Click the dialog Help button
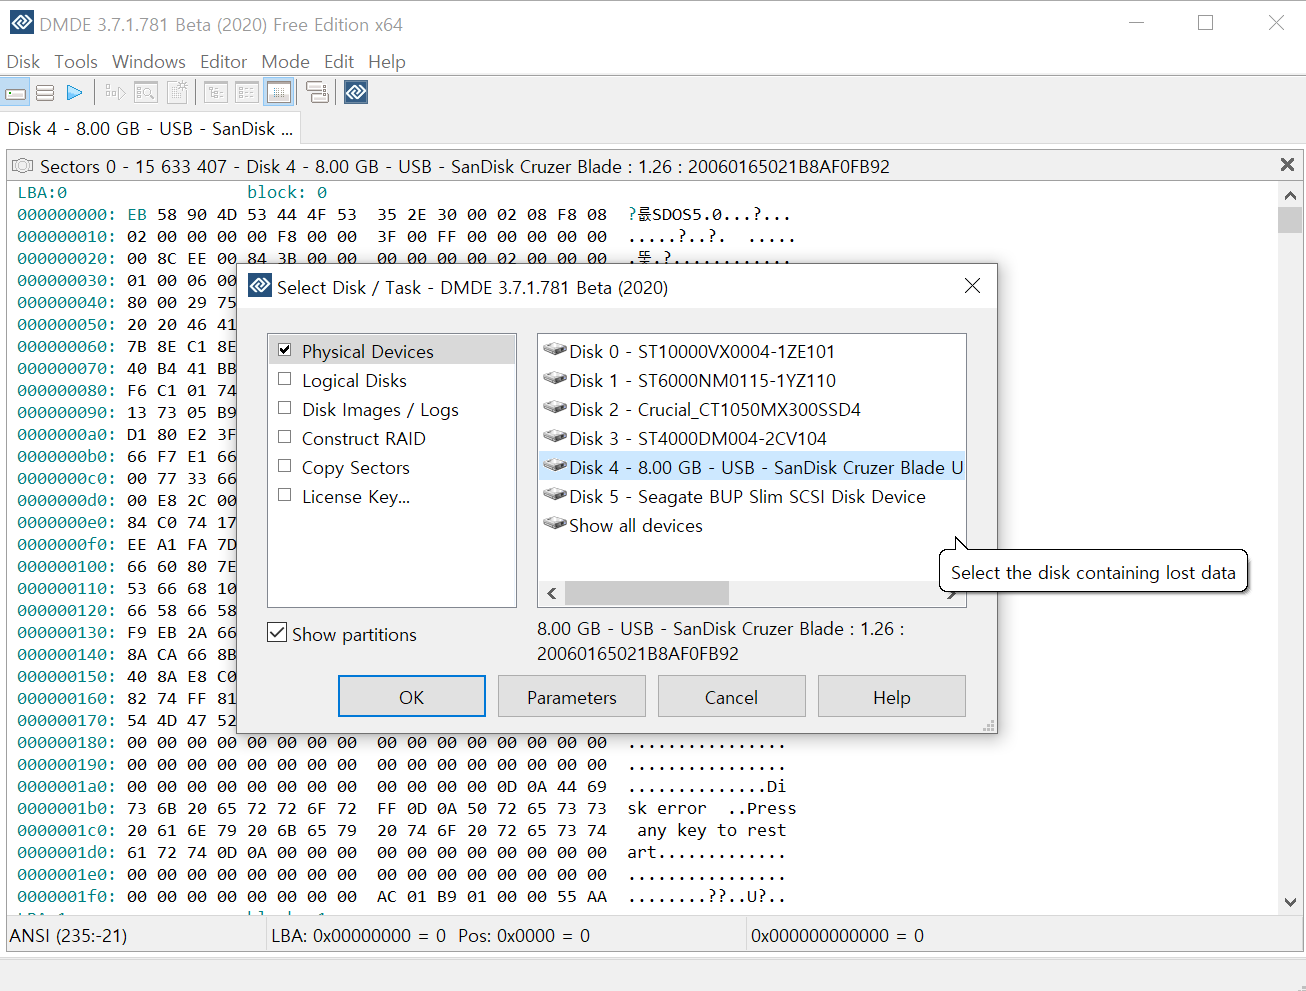Image resolution: width=1306 pixels, height=991 pixels. click(891, 697)
